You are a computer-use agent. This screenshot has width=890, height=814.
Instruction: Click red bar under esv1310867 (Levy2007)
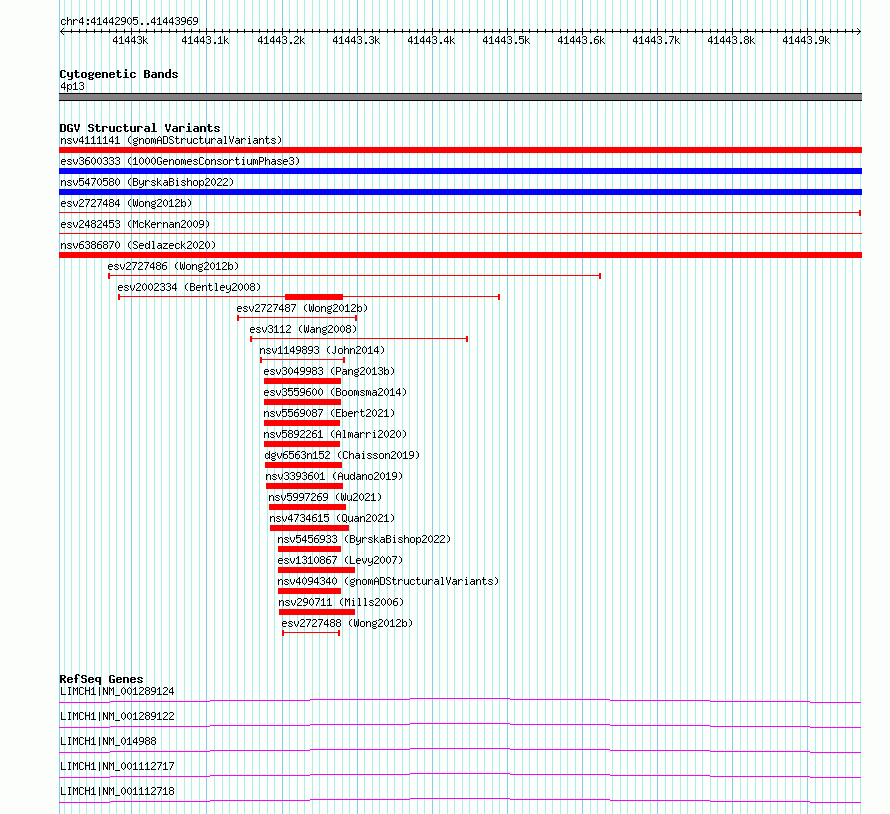(x=316, y=570)
